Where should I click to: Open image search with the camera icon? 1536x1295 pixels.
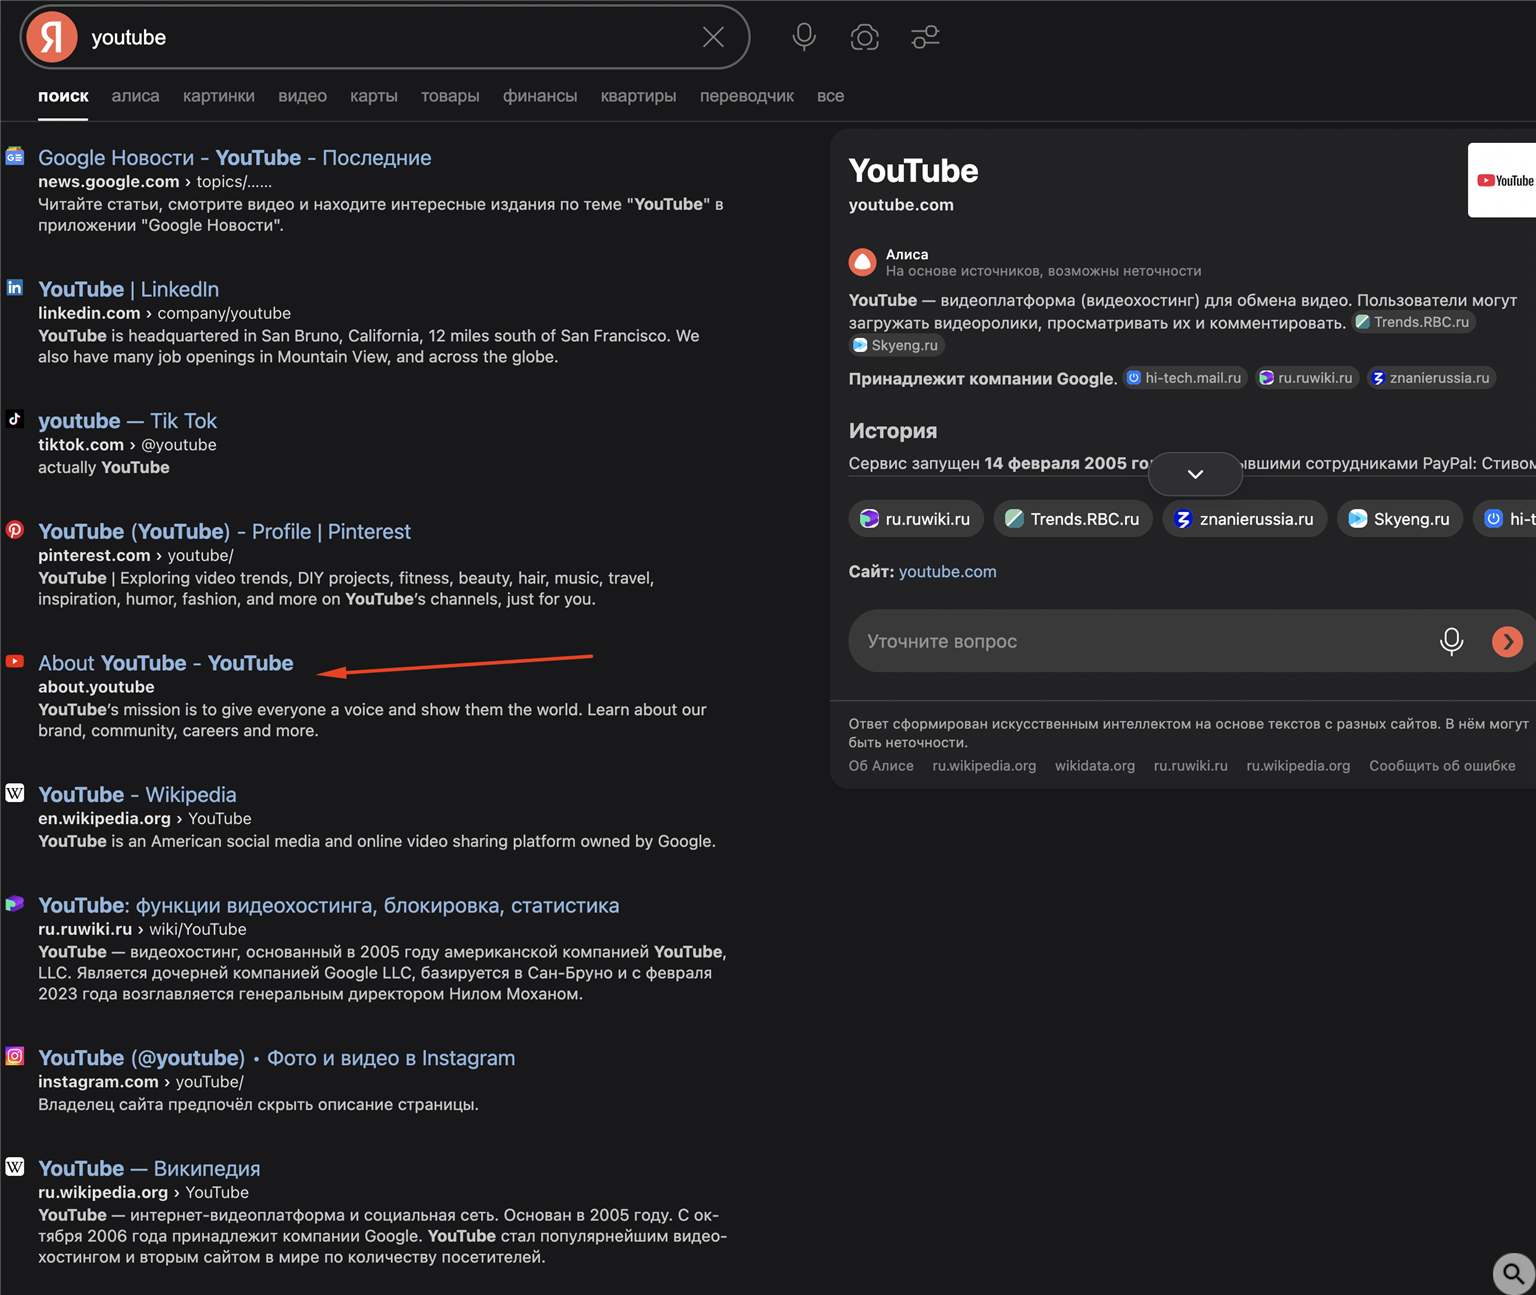pyautogui.click(x=864, y=38)
